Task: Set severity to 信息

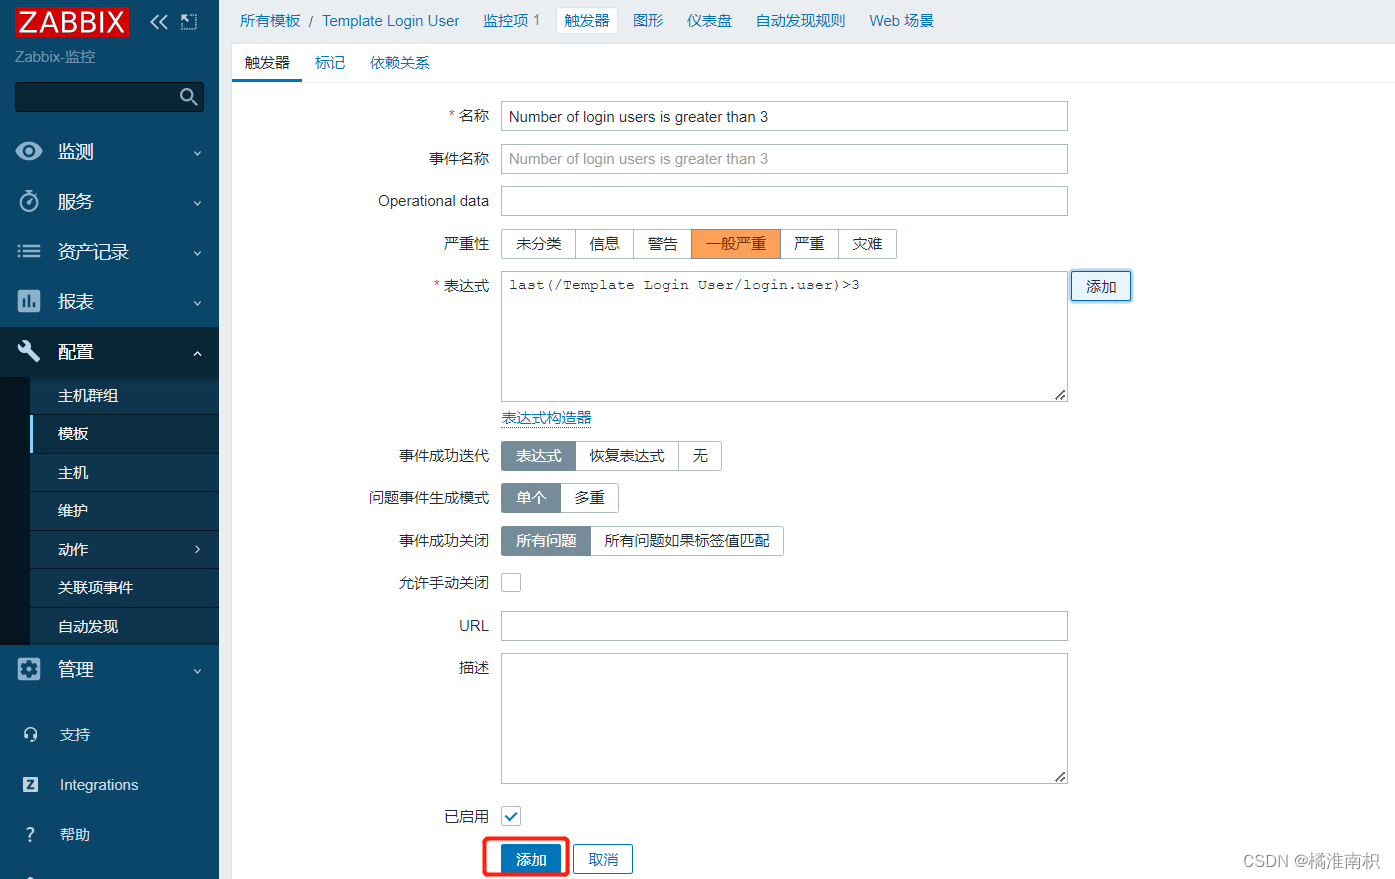Action: (x=604, y=243)
